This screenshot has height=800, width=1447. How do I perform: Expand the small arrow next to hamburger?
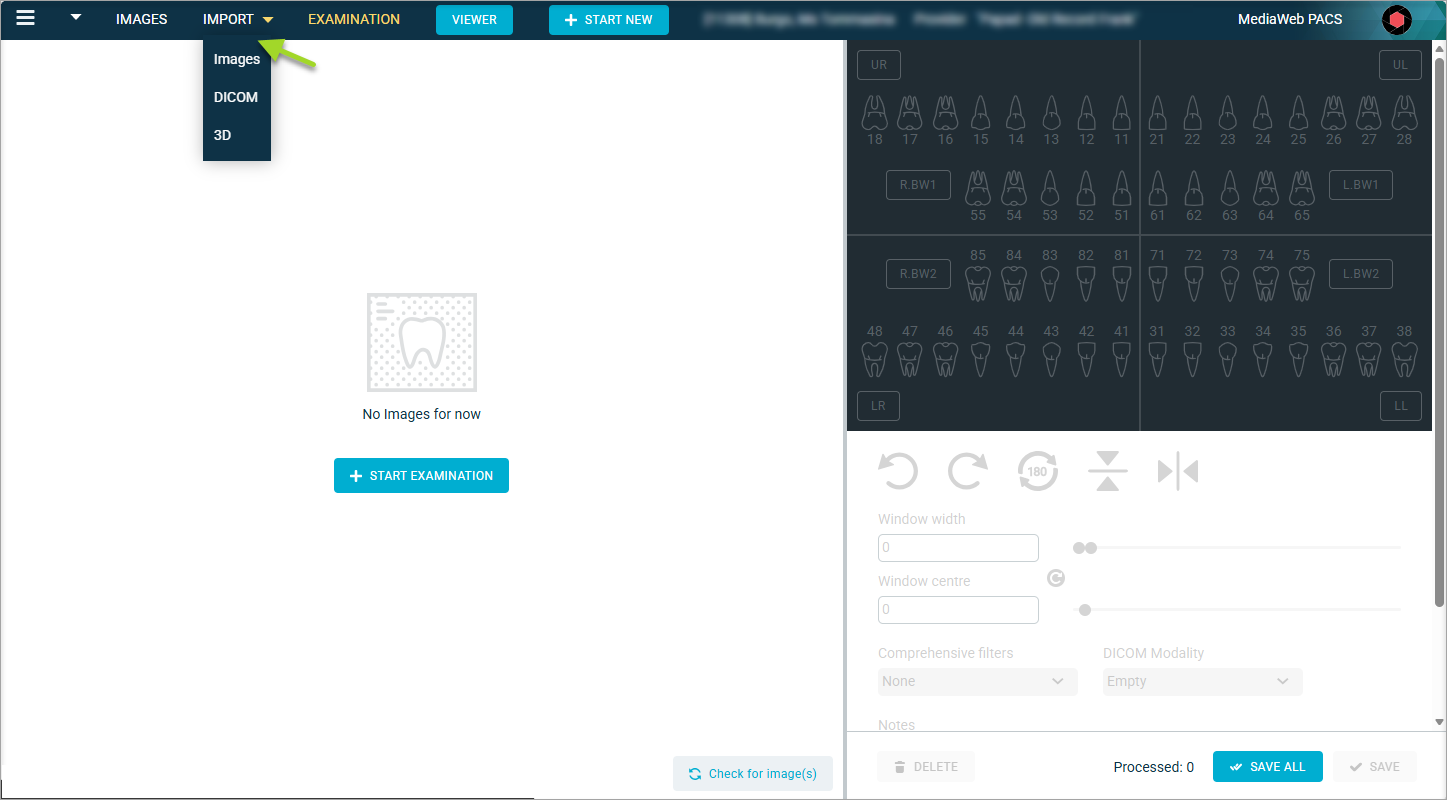(x=76, y=17)
